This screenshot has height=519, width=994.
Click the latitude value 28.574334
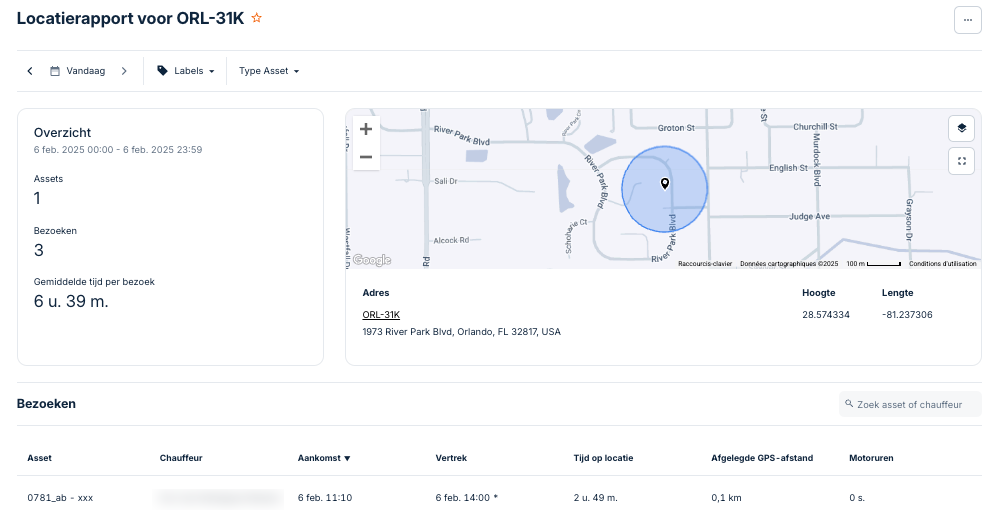point(825,315)
